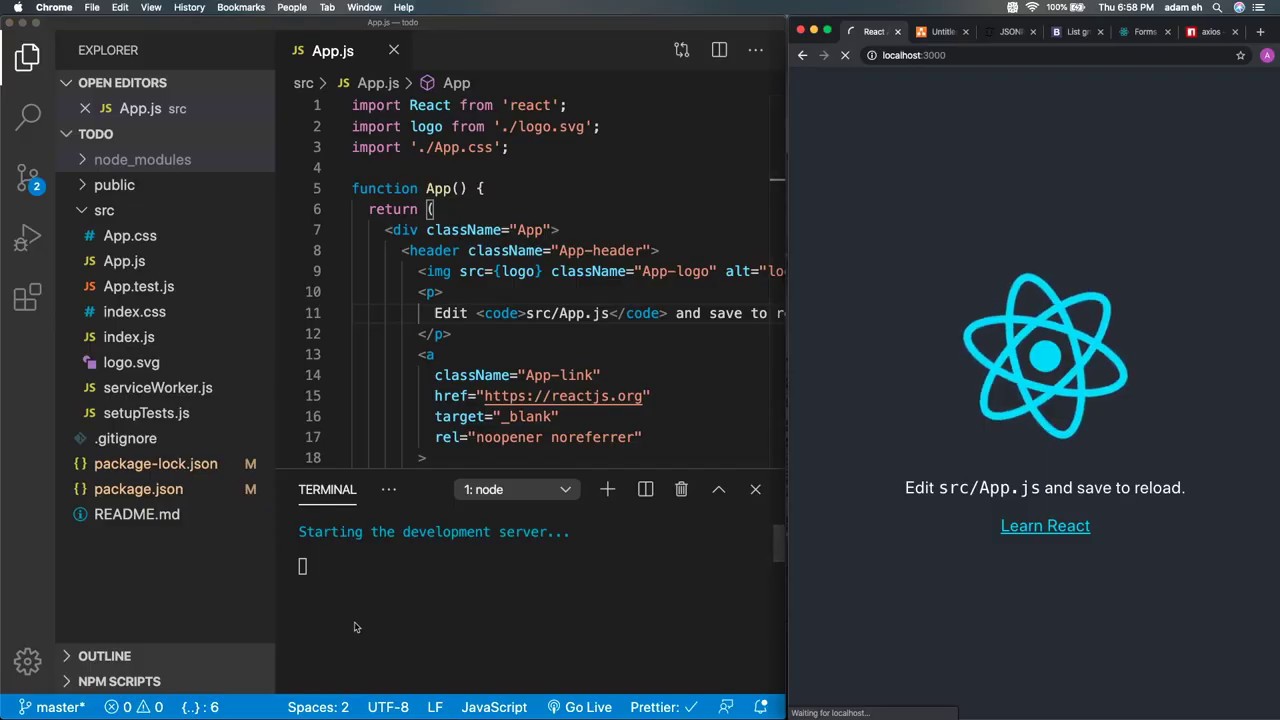Close the terminal panel
The width and height of the screenshot is (1280, 720).
755,489
